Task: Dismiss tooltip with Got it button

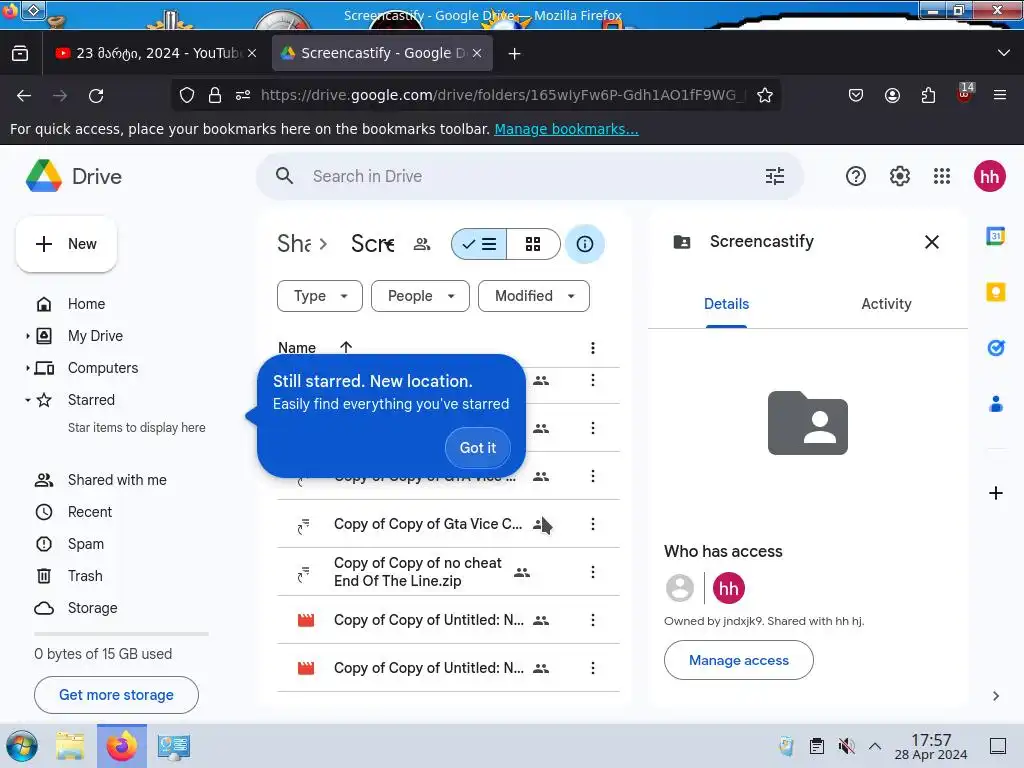Action: point(477,448)
